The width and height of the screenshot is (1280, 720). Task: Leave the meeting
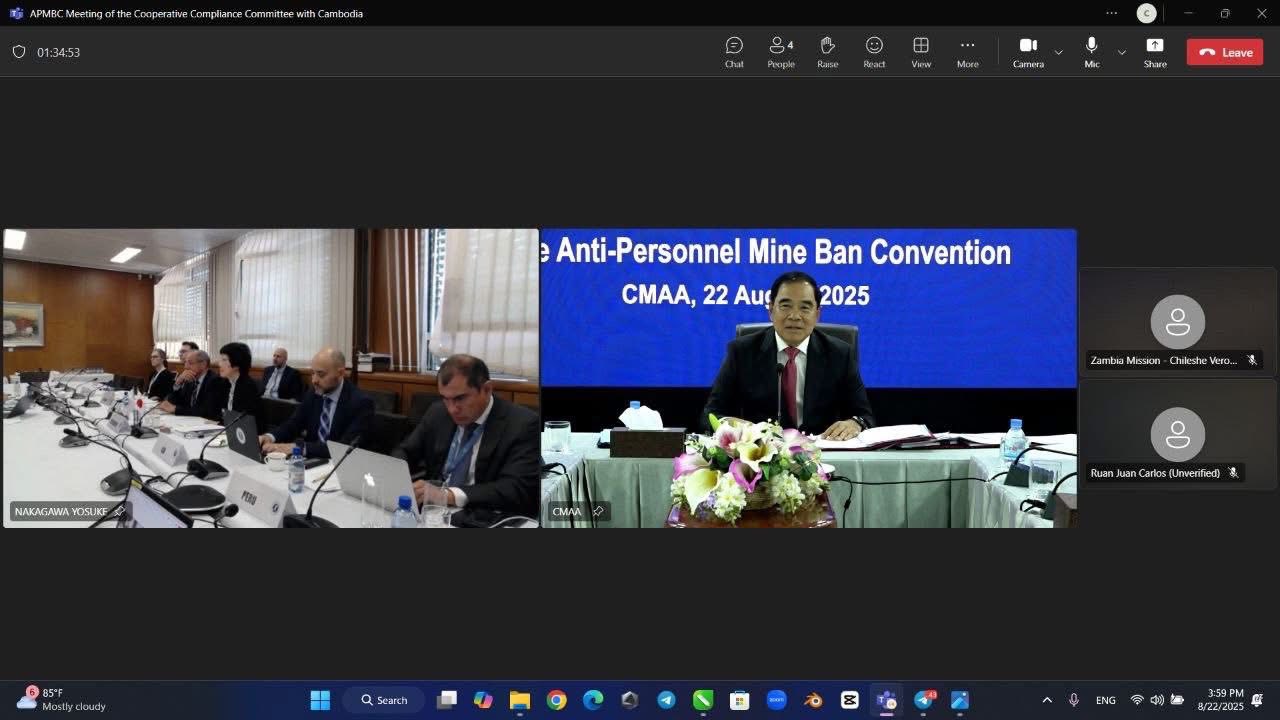point(1224,53)
